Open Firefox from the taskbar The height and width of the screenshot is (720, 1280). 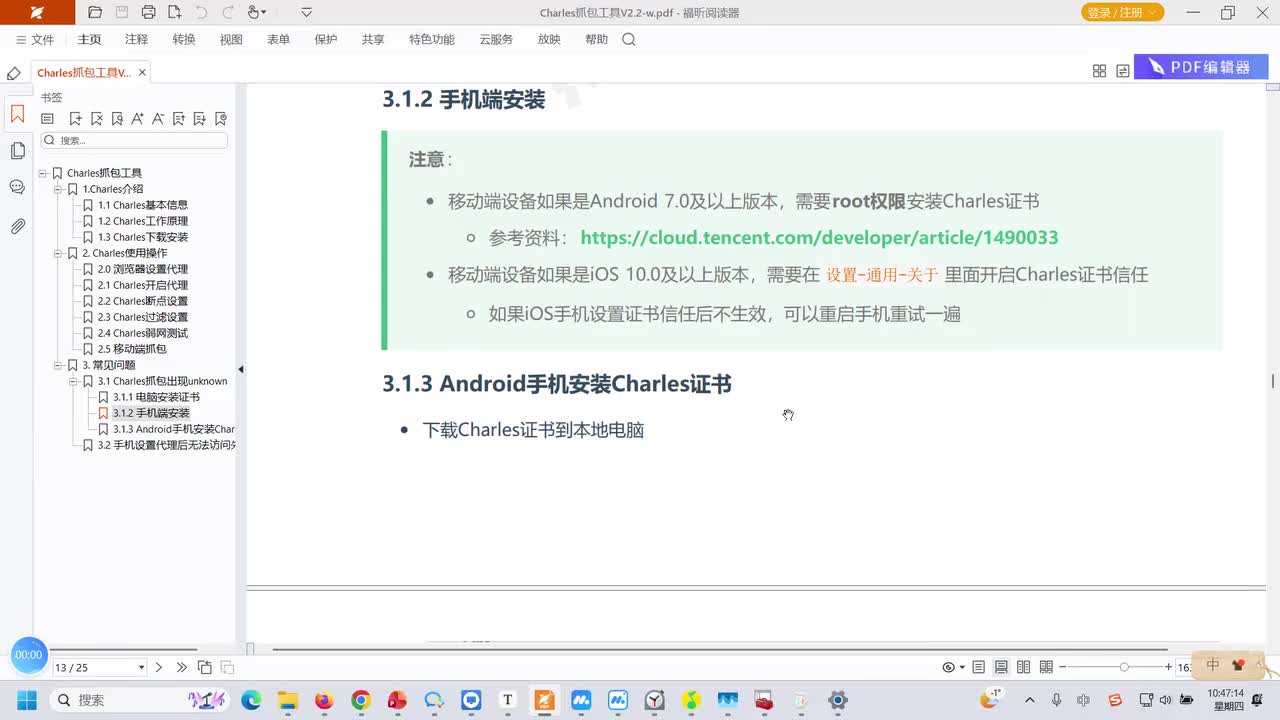(324, 700)
